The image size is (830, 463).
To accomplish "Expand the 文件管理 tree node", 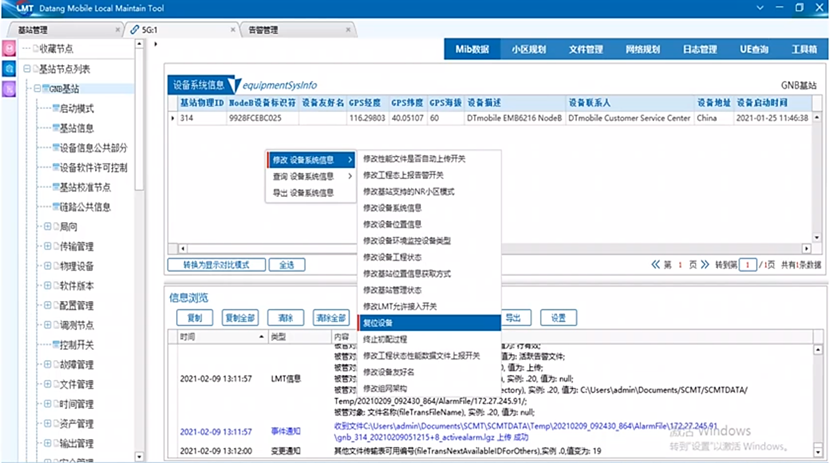I will point(47,384).
